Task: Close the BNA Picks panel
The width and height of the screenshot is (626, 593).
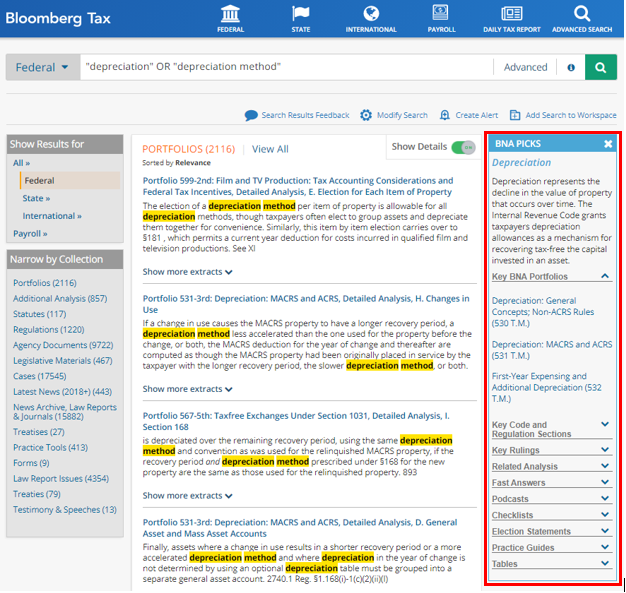Action: tap(608, 144)
